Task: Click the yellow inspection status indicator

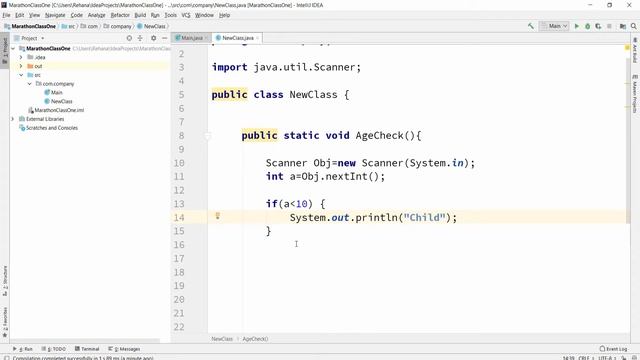Action: point(627,48)
